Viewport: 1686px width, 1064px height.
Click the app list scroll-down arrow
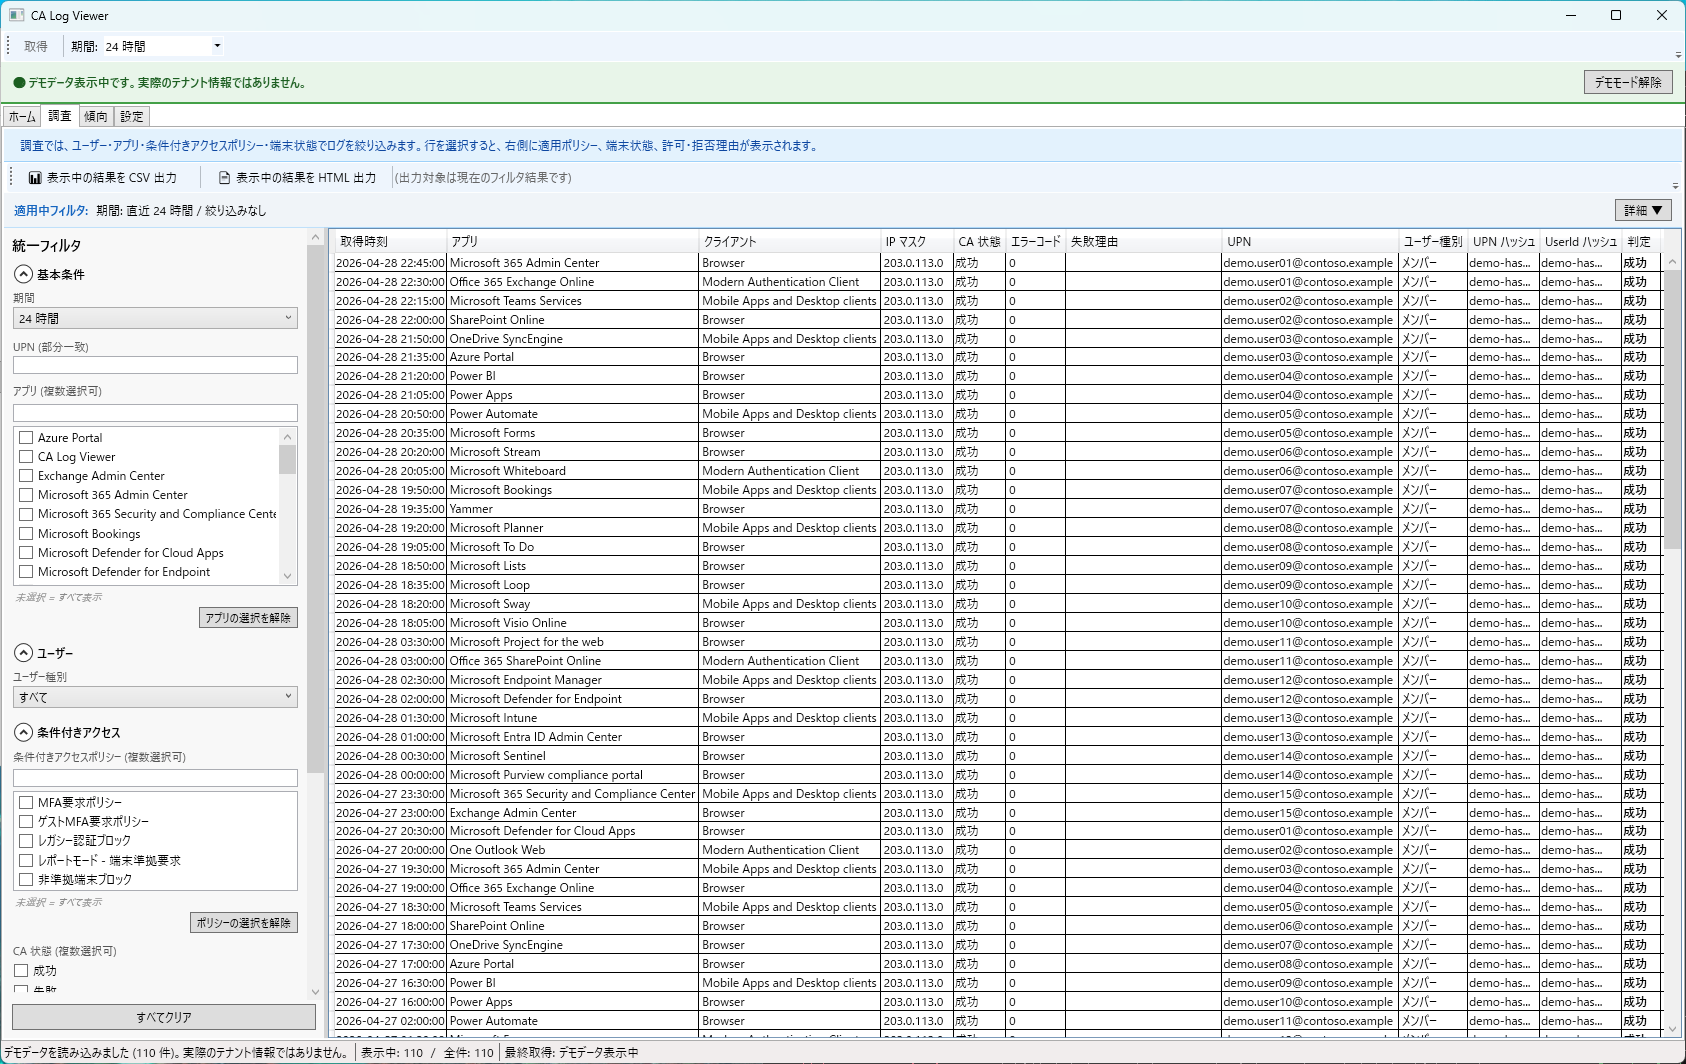coord(288,576)
